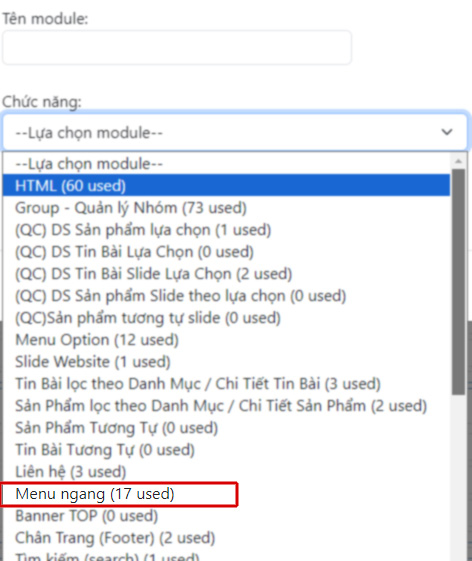Viewport: 472px width, 561px height.
Task: Select Sản Phẩm lọc theo Danh Mục option
Action: [x=226, y=406]
